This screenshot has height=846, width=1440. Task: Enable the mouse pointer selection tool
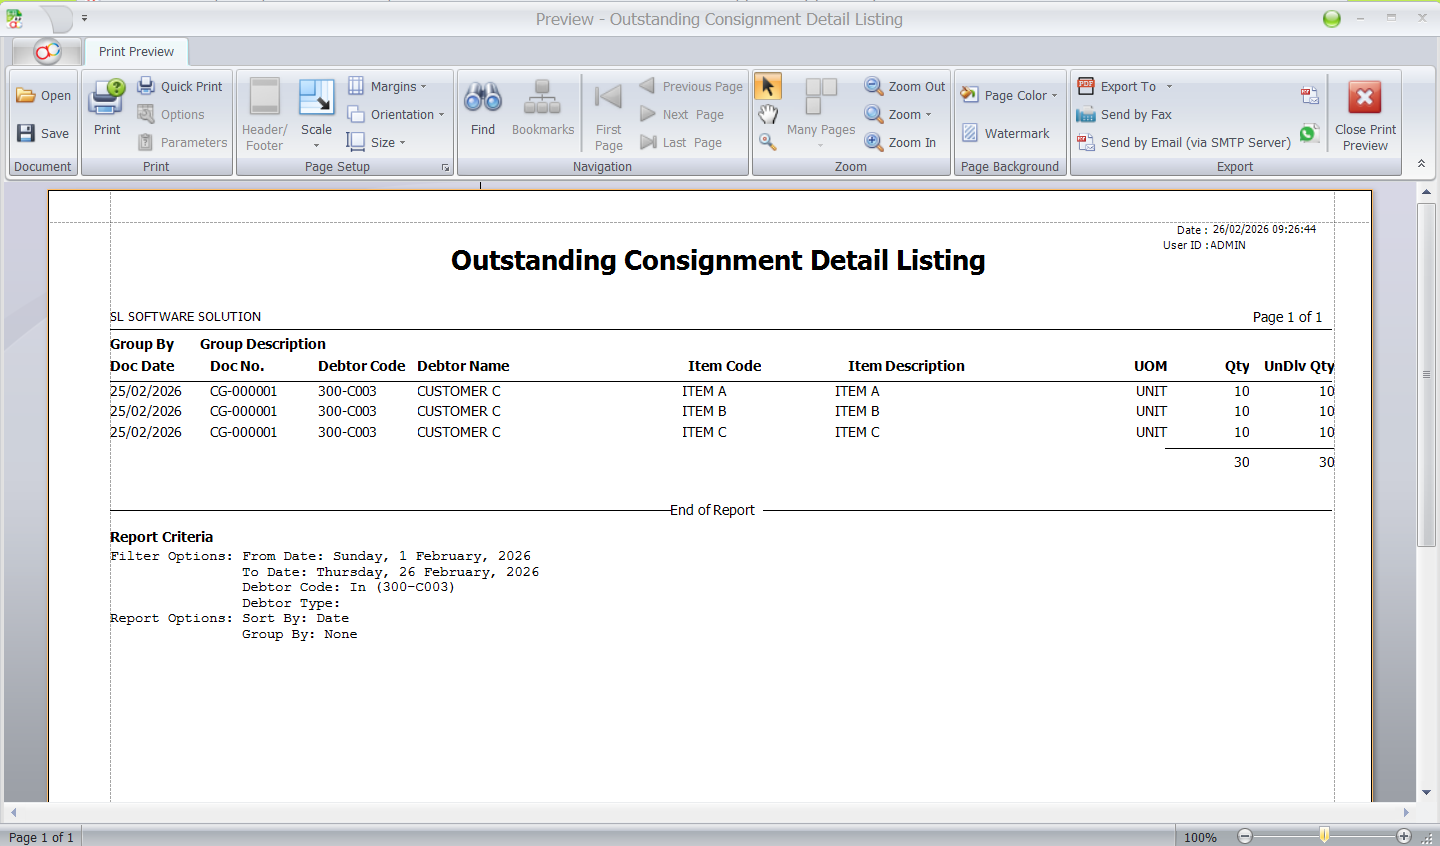coord(767,86)
